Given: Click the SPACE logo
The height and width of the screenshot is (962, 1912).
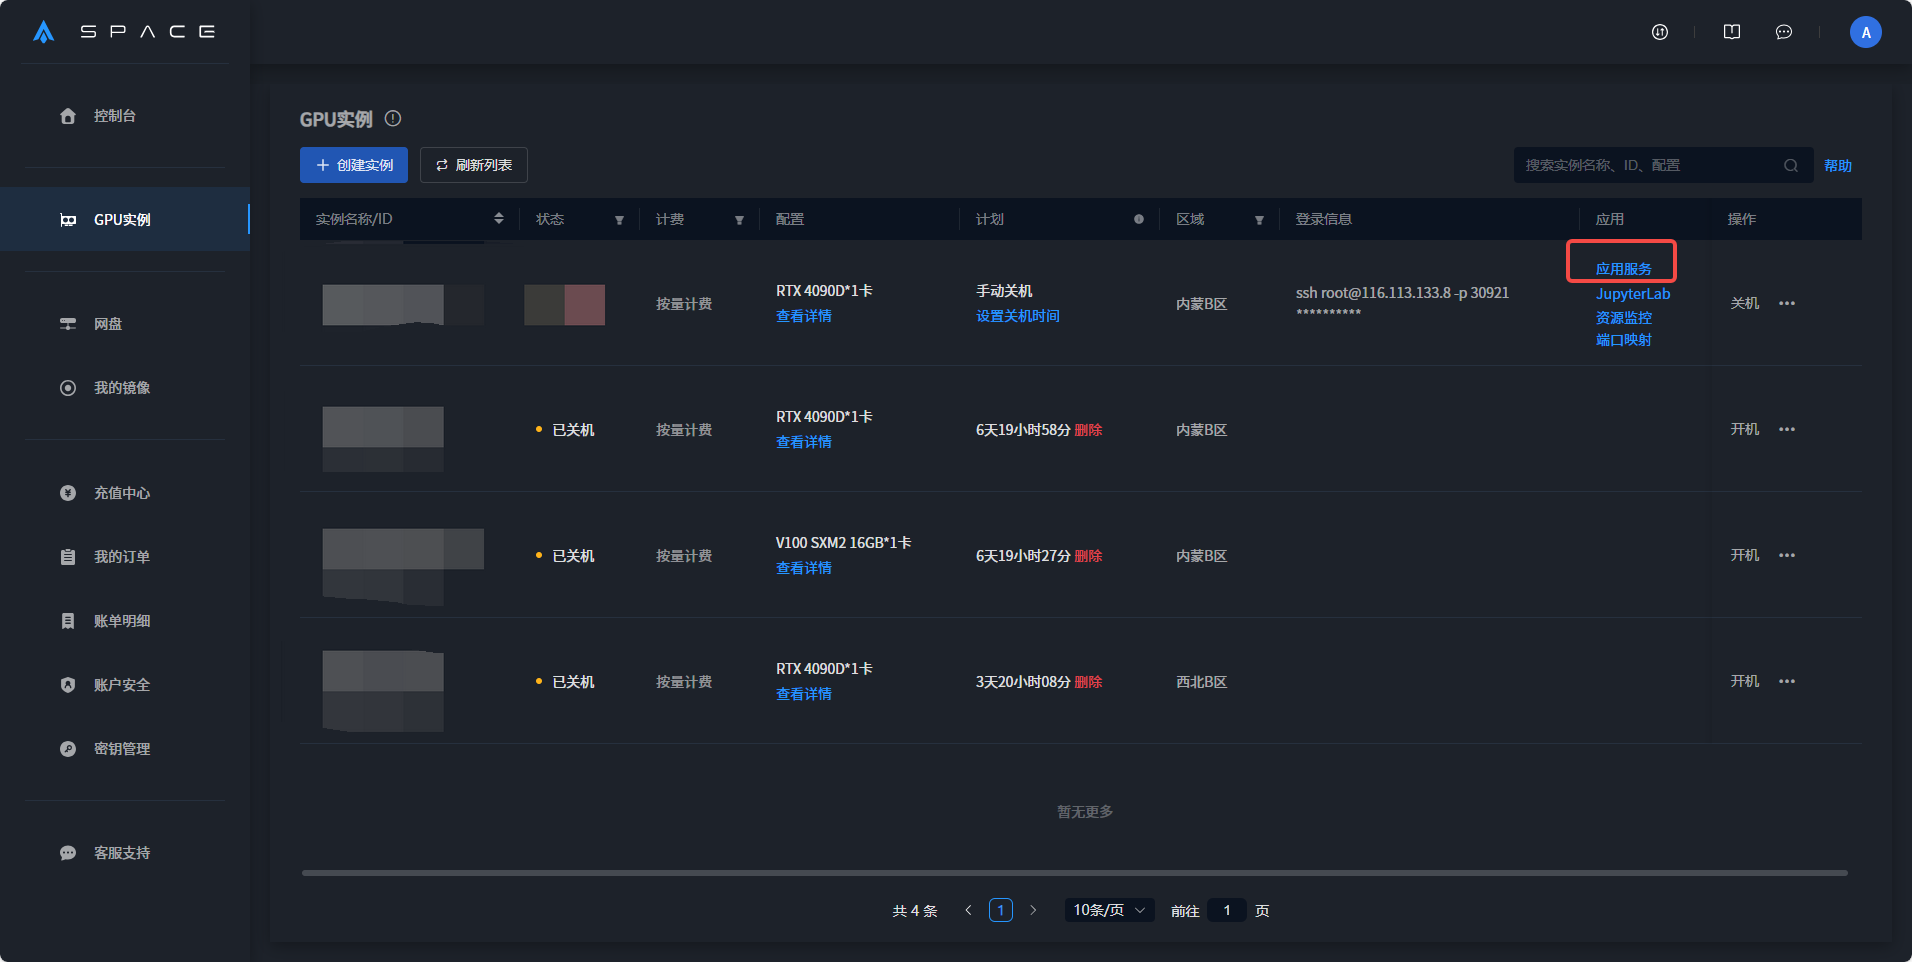Looking at the screenshot, I should [x=125, y=32].
